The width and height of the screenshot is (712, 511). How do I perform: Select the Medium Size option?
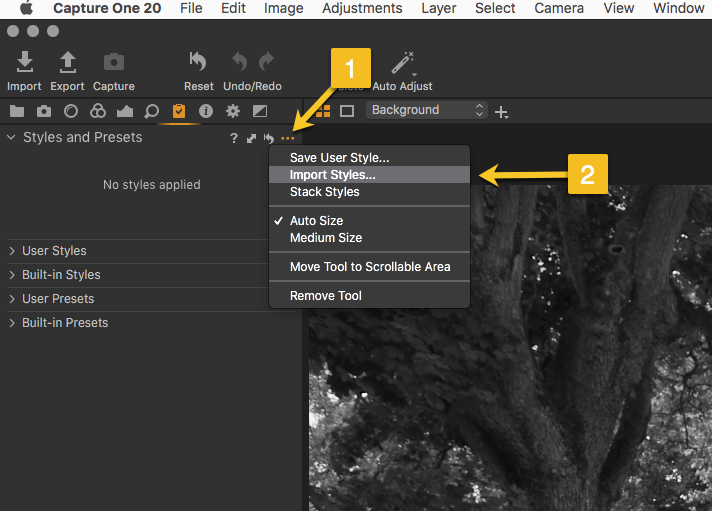point(325,238)
